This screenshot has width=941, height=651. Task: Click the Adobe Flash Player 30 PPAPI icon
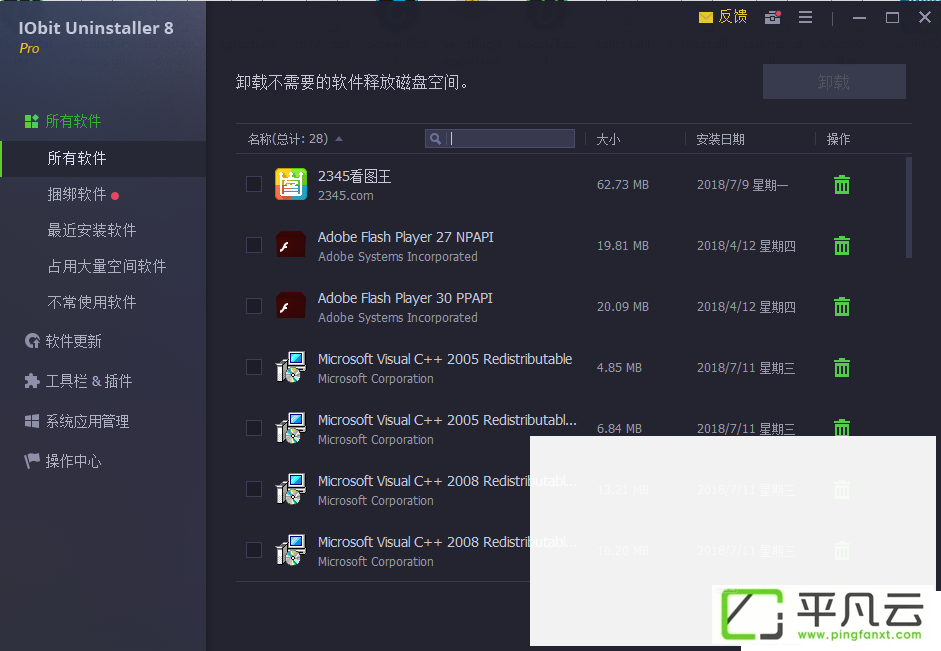pos(291,306)
